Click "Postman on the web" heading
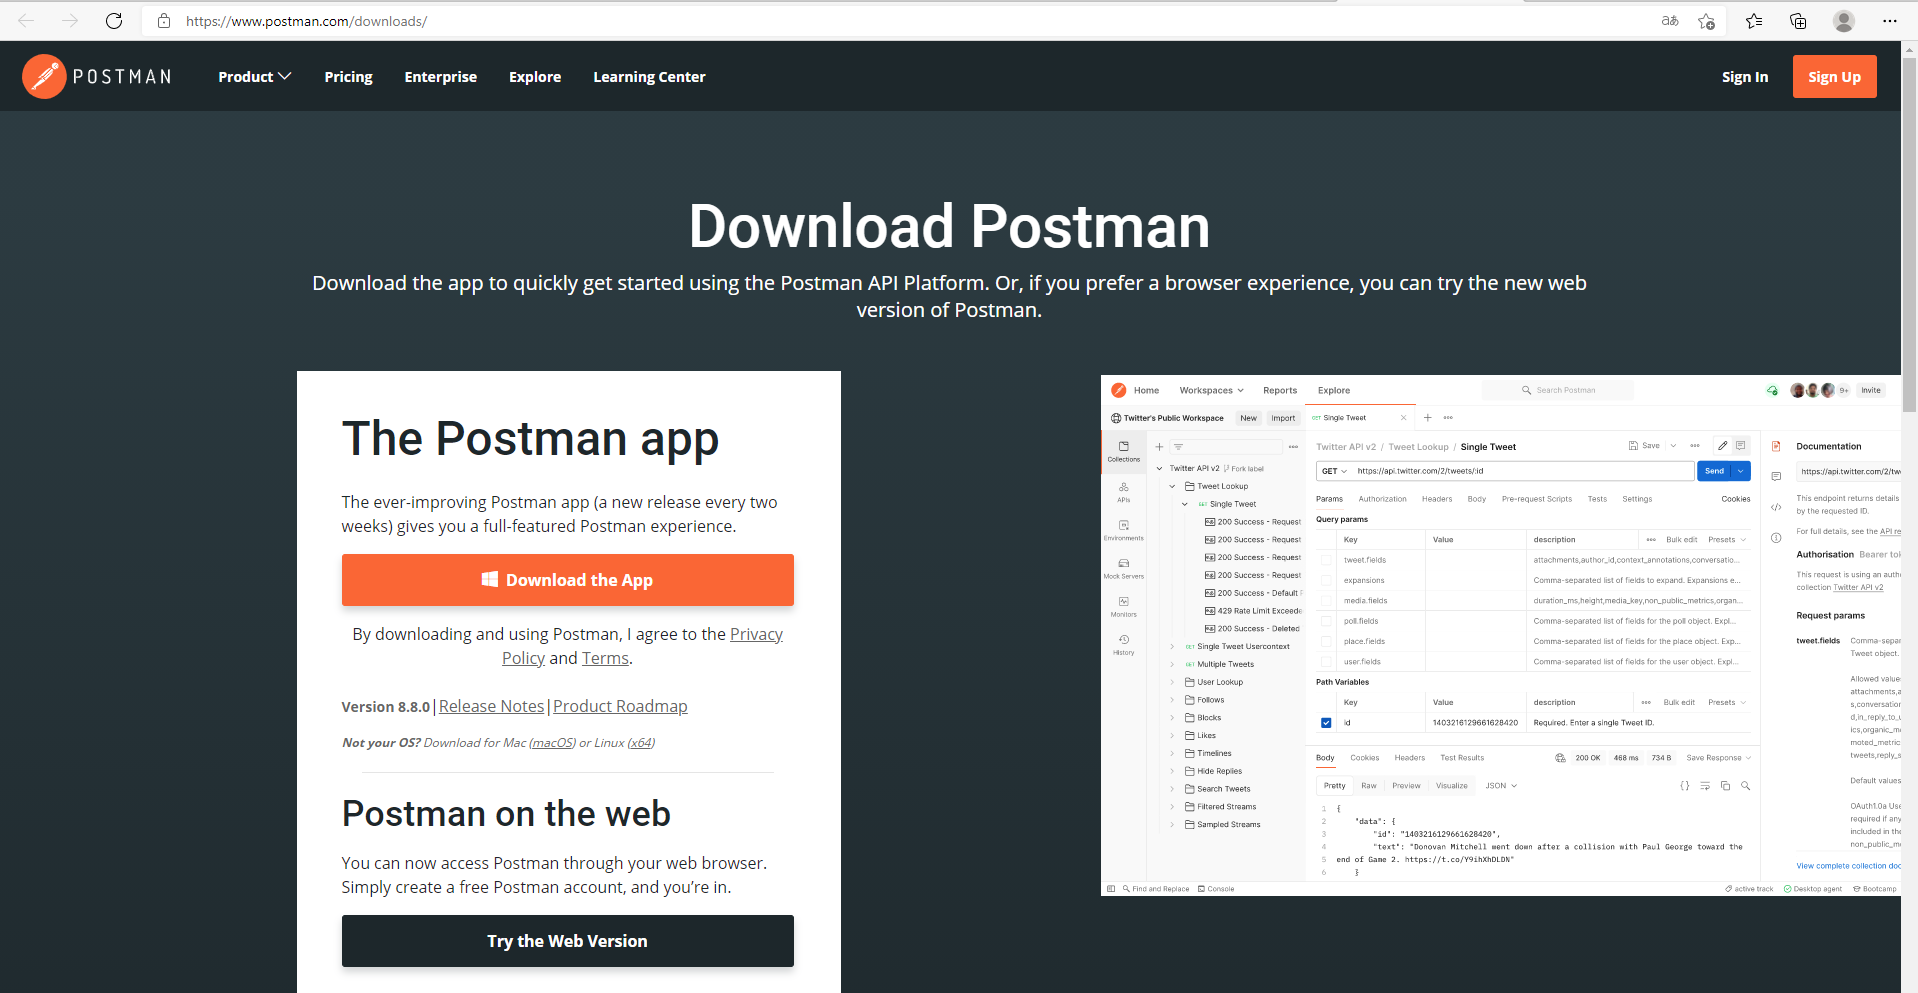The image size is (1918, 993). point(506,814)
